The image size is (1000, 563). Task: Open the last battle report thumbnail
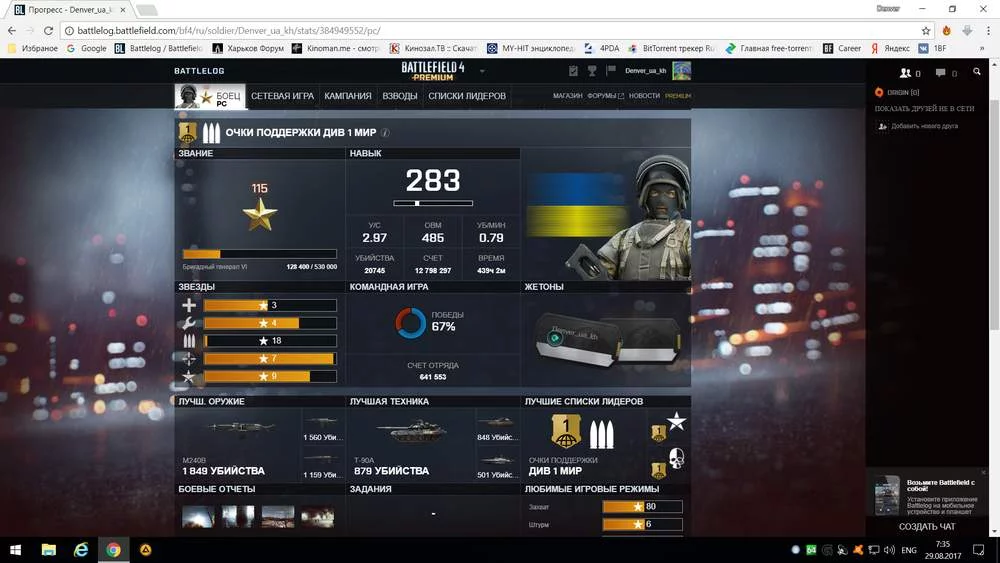pos(318,516)
